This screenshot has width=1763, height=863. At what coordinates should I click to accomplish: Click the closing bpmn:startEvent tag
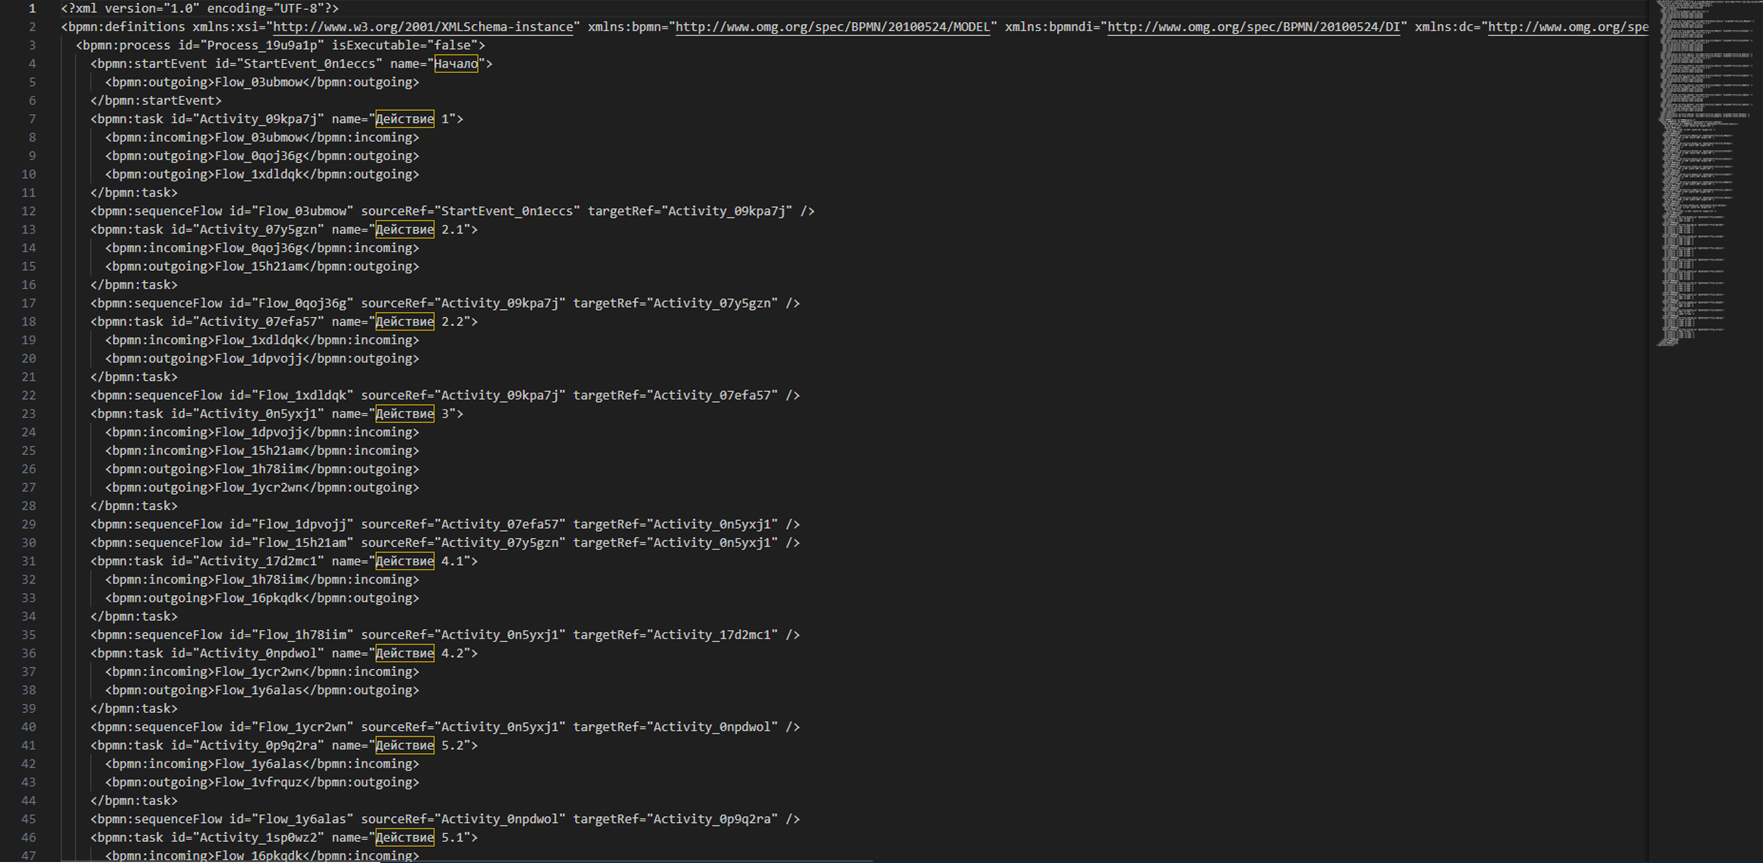click(x=156, y=101)
